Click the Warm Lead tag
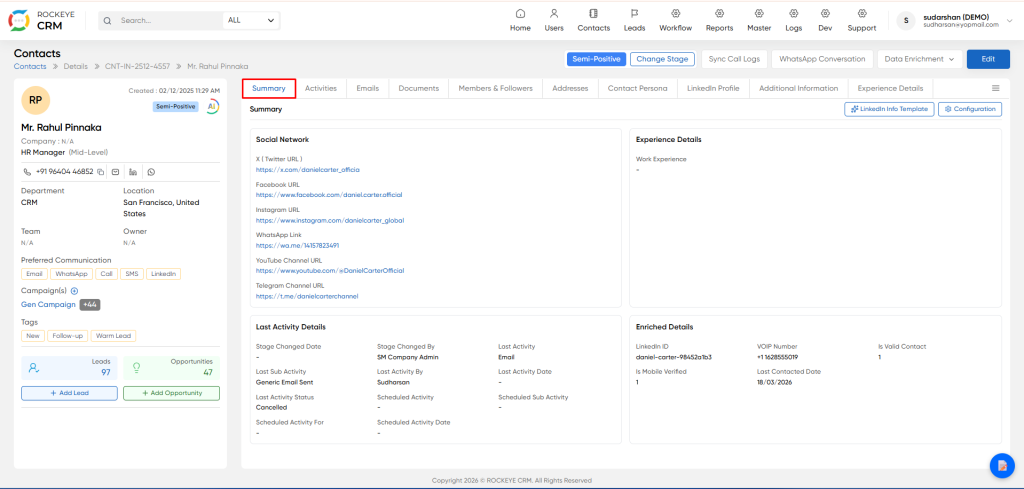Viewport: 1024px width, 489px height. (x=114, y=336)
